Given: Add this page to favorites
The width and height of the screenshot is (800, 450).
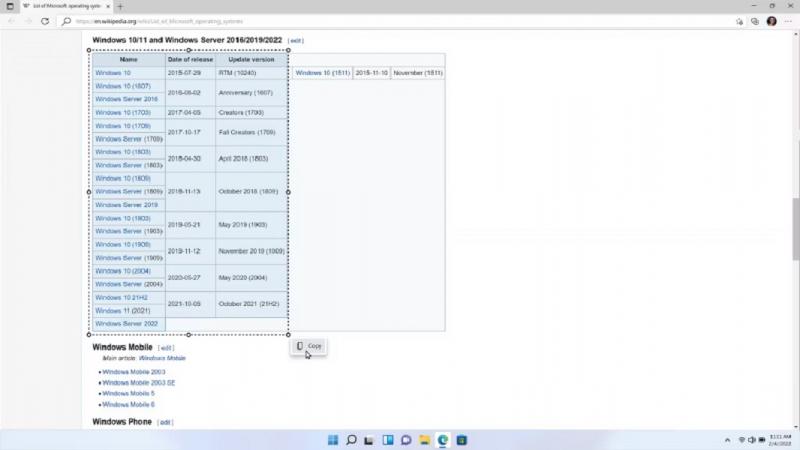Looking at the screenshot, I should tap(739, 21).
